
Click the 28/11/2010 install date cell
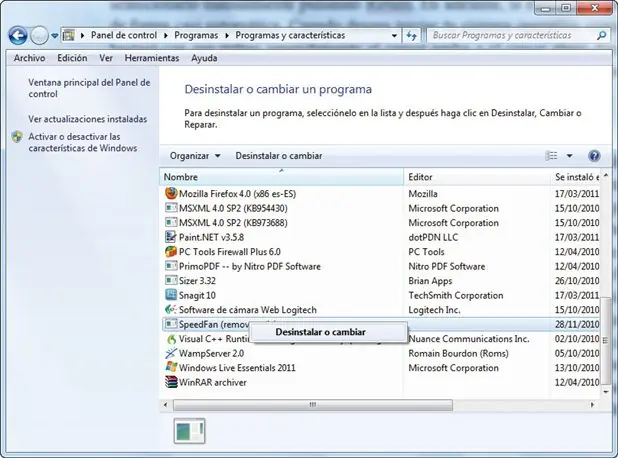(x=577, y=324)
